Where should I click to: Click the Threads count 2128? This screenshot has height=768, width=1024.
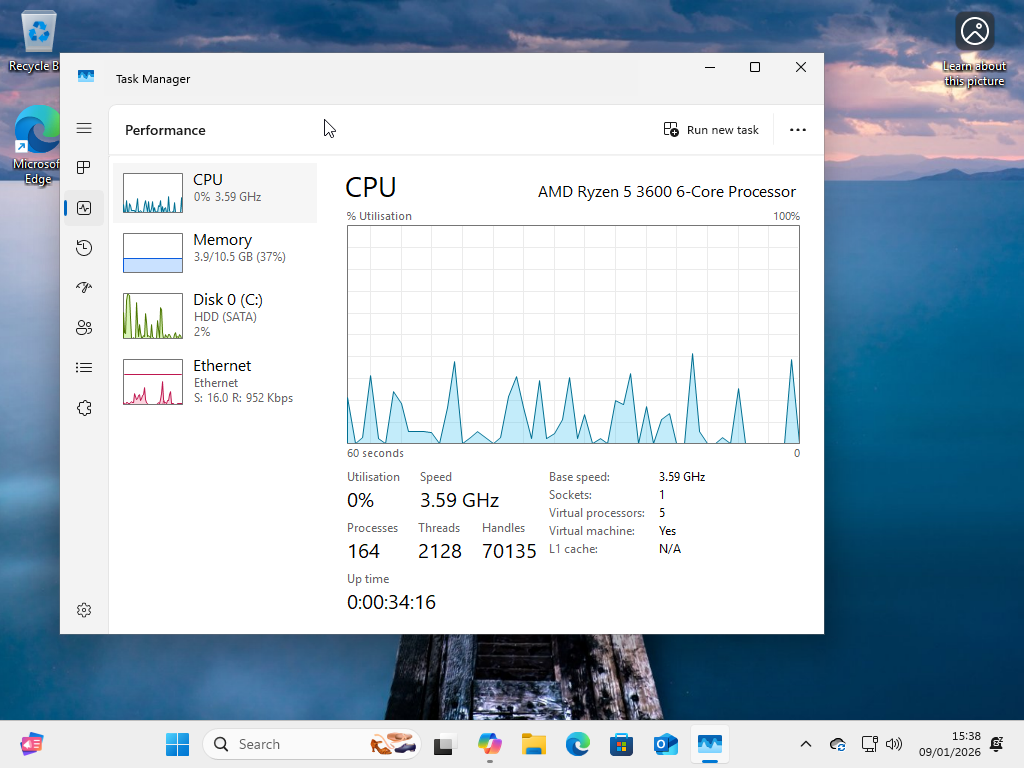click(x=440, y=551)
